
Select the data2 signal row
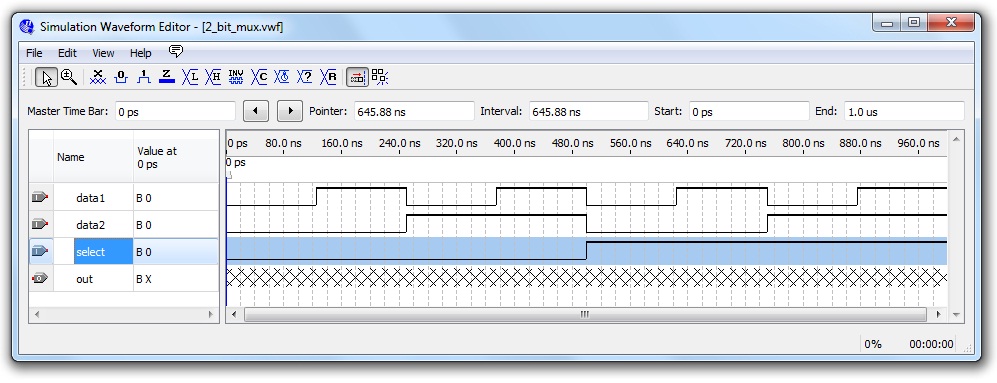[123, 225]
